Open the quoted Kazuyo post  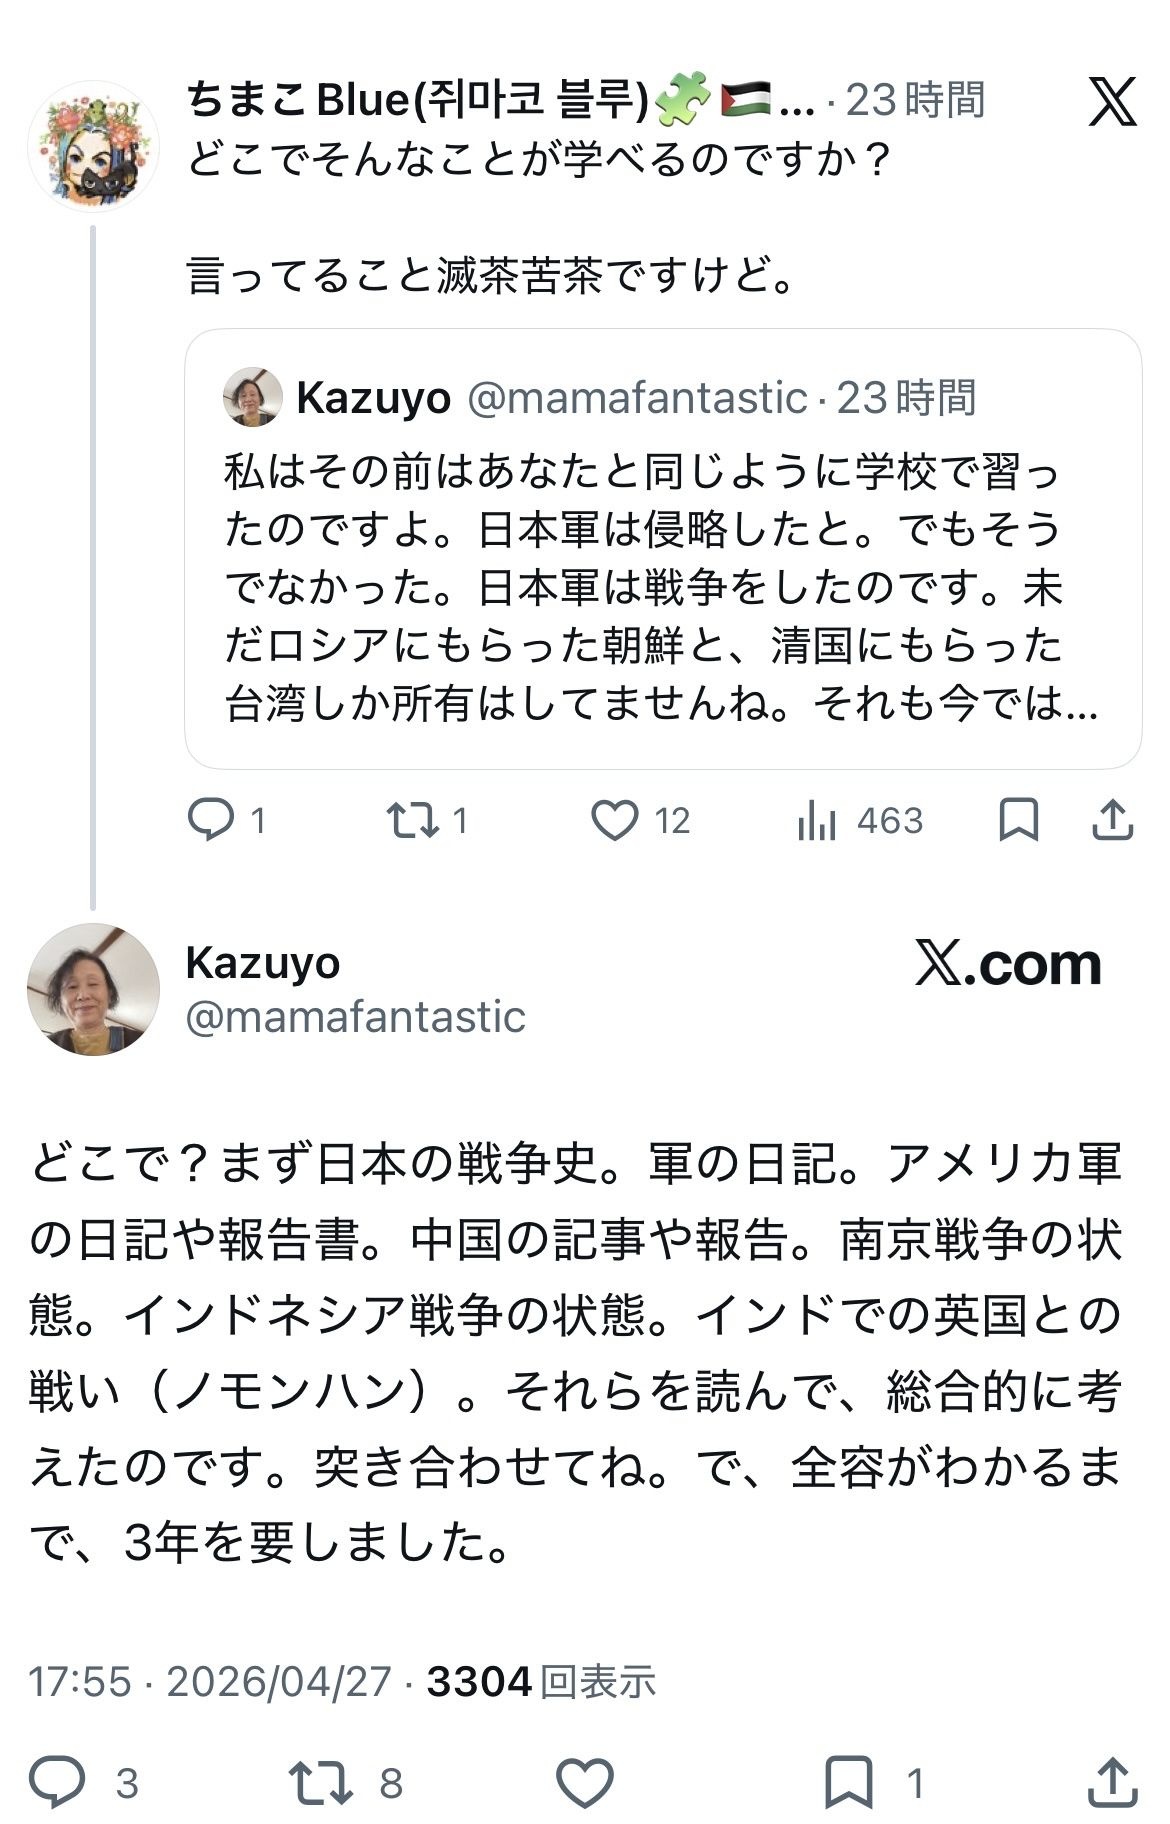tap(662, 588)
